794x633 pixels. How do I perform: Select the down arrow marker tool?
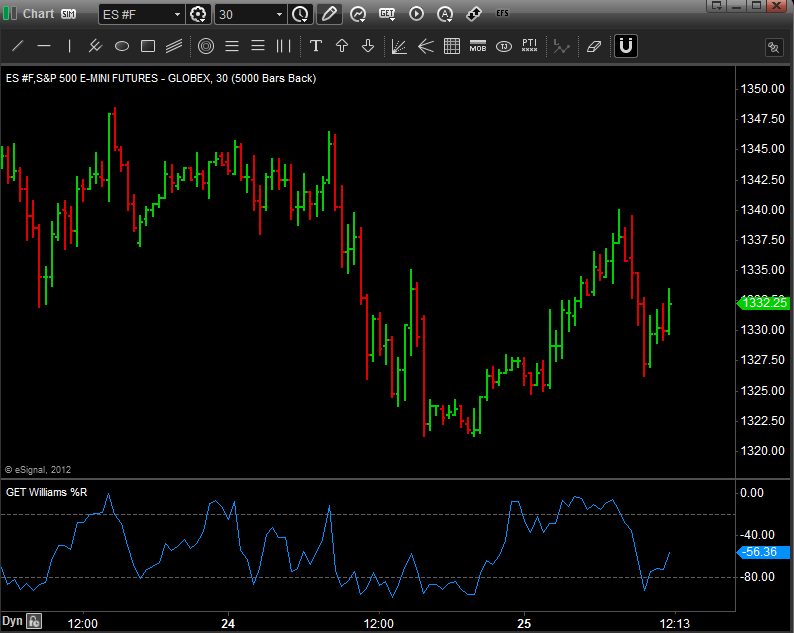pyautogui.click(x=368, y=47)
